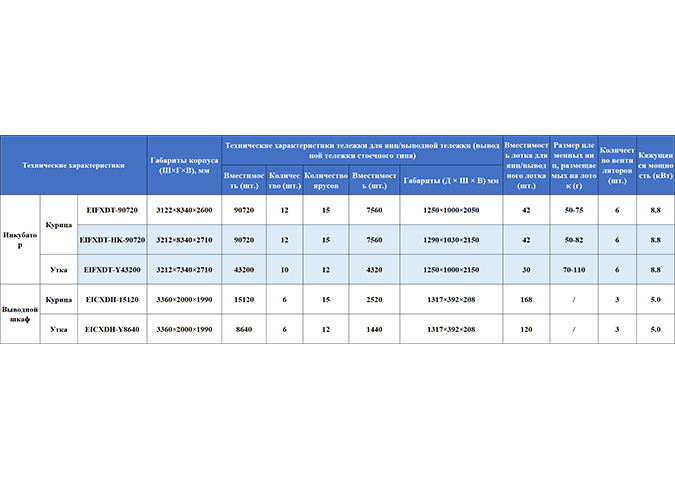Viewport: 675px width, 479px height.
Task: Select the Выводной шкаф row group label
Action: [20, 314]
